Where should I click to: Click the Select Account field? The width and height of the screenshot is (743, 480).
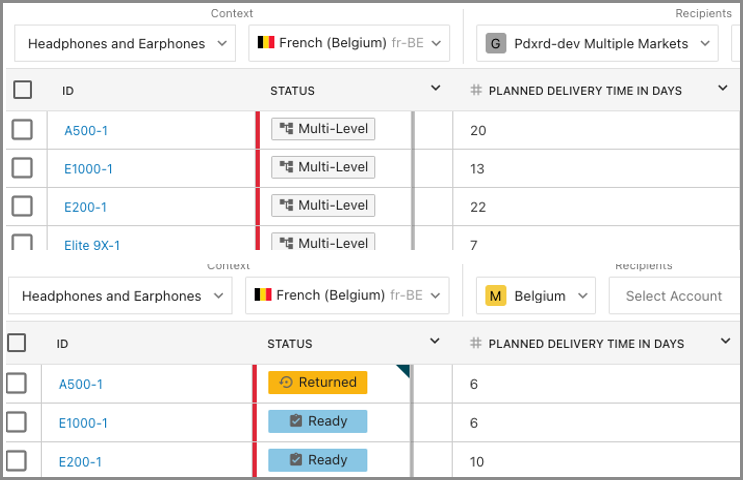tap(673, 296)
